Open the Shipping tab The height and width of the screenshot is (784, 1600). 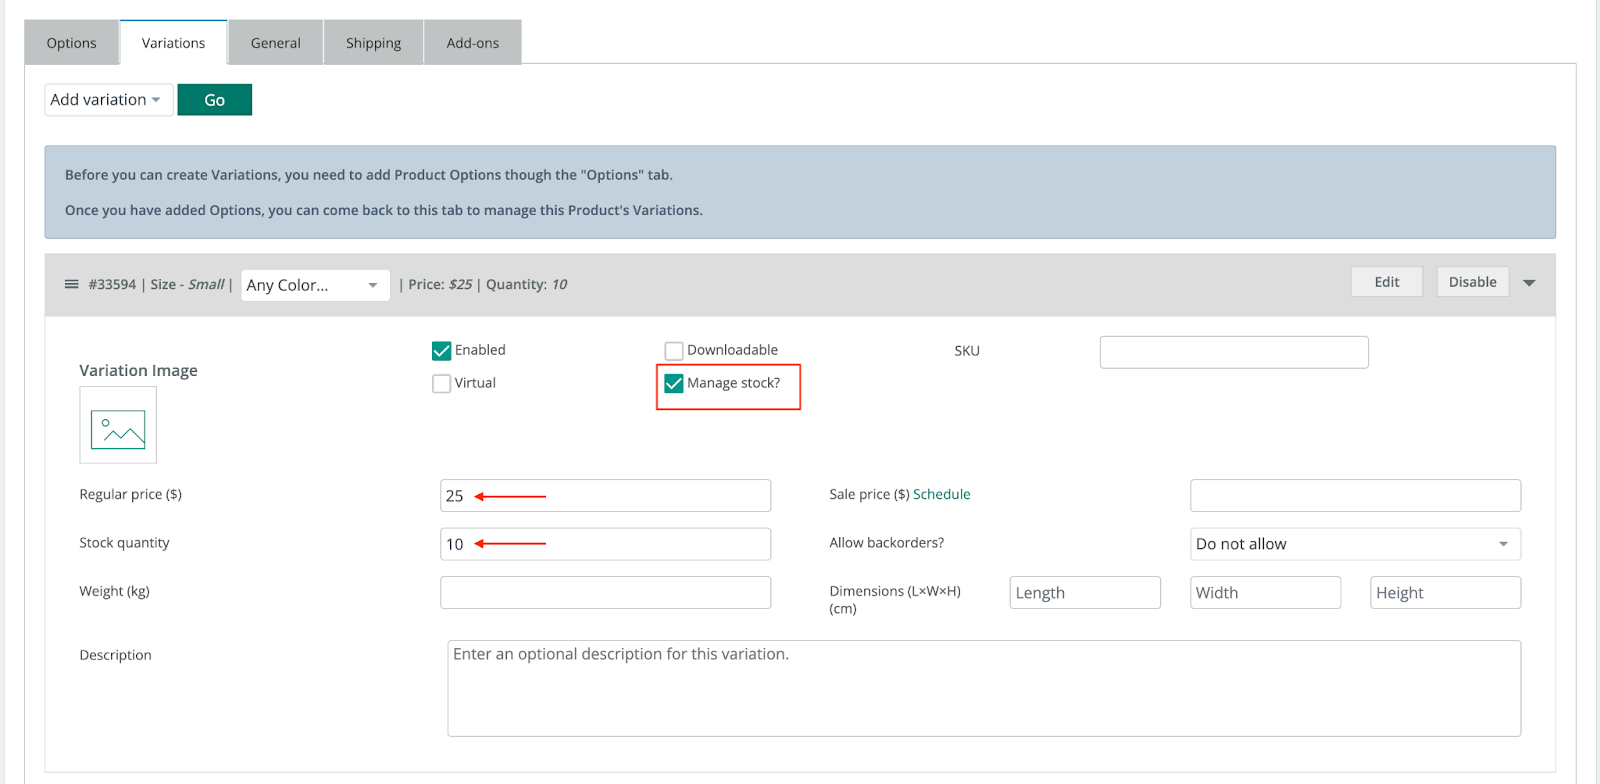tap(373, 43)
